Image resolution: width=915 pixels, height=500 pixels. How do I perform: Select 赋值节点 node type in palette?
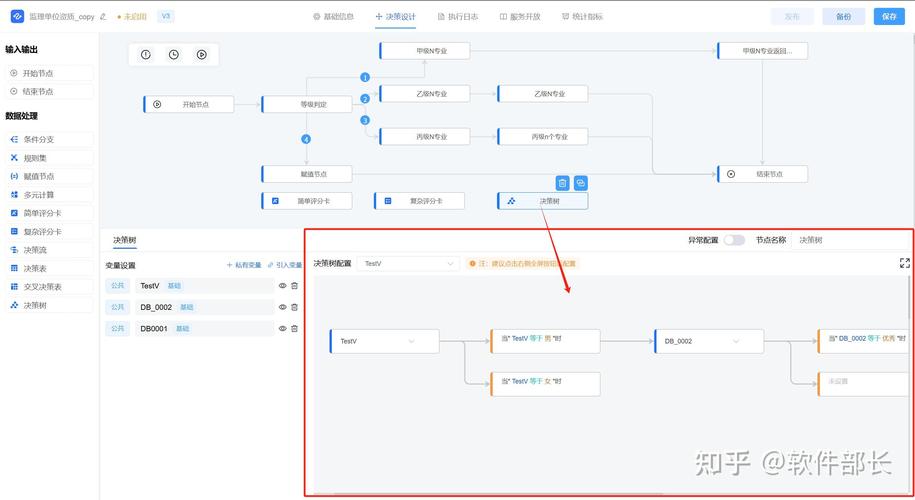coord(50,176)
